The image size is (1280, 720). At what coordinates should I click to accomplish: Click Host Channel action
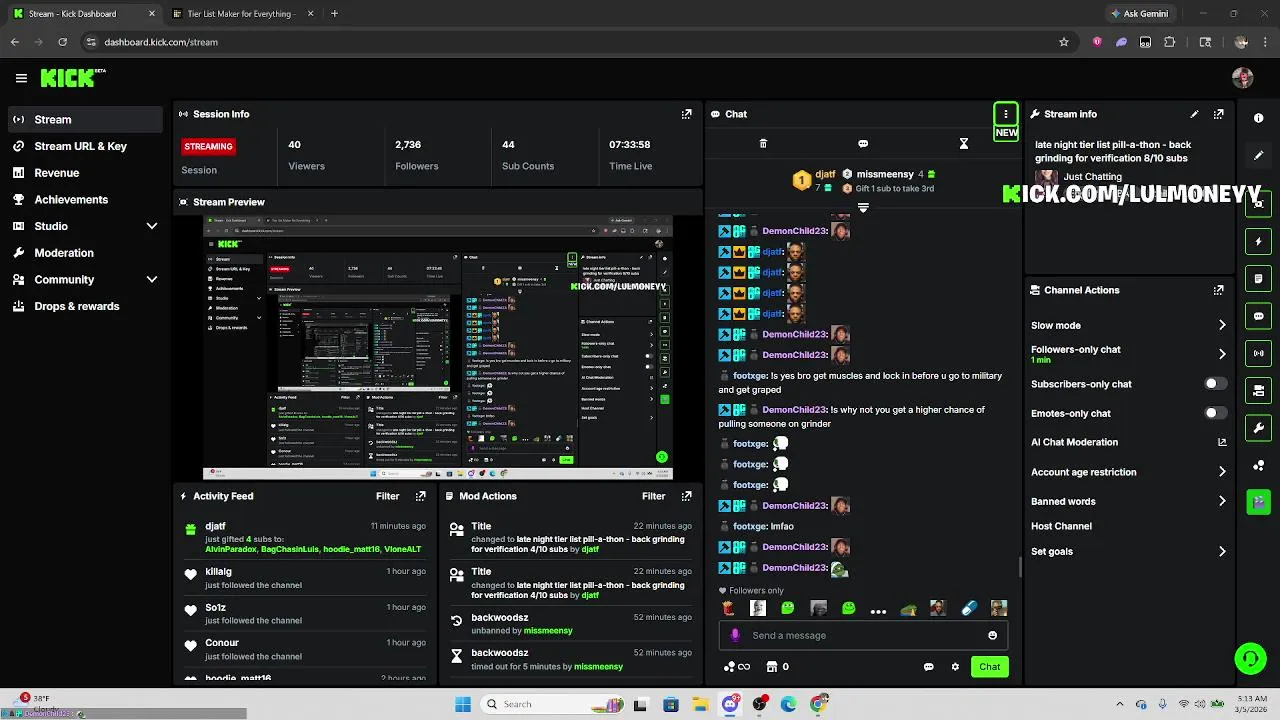pos(1061,526)
